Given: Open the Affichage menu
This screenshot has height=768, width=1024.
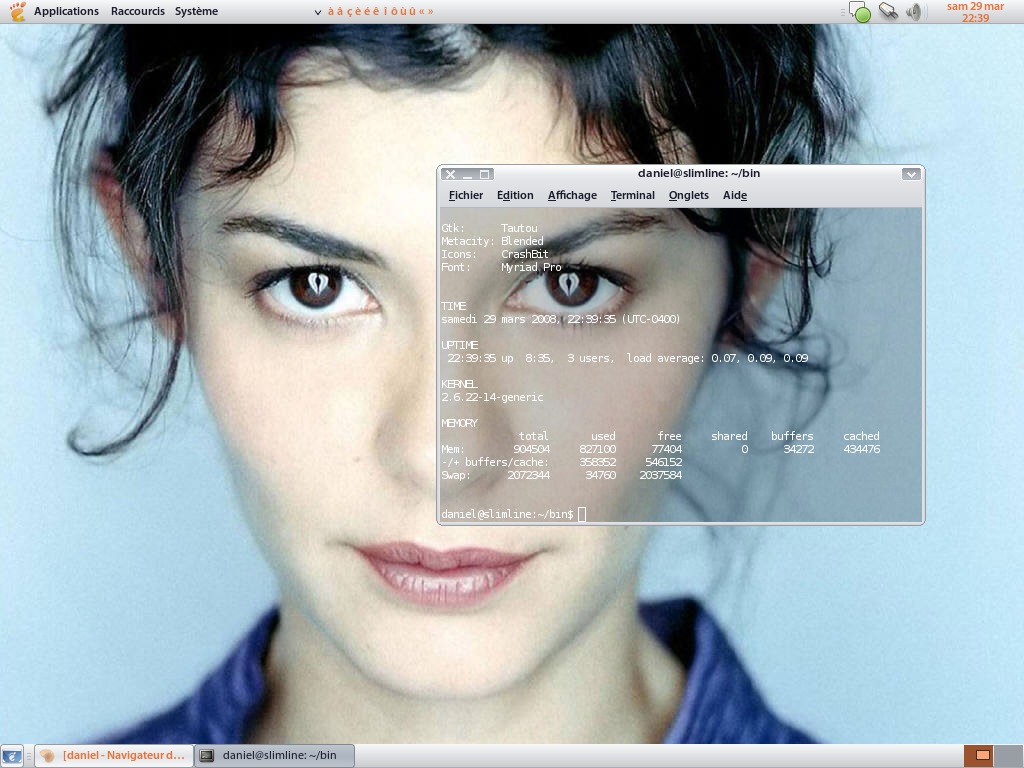Looking at the screenshot, I should [572, 195].
